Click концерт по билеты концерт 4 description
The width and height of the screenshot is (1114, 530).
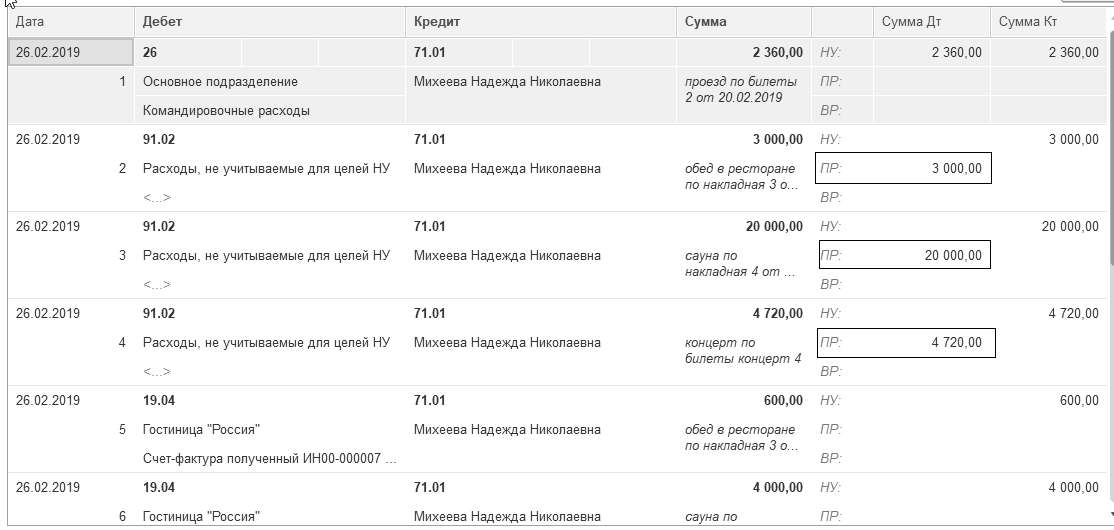(x=740, y=350)
